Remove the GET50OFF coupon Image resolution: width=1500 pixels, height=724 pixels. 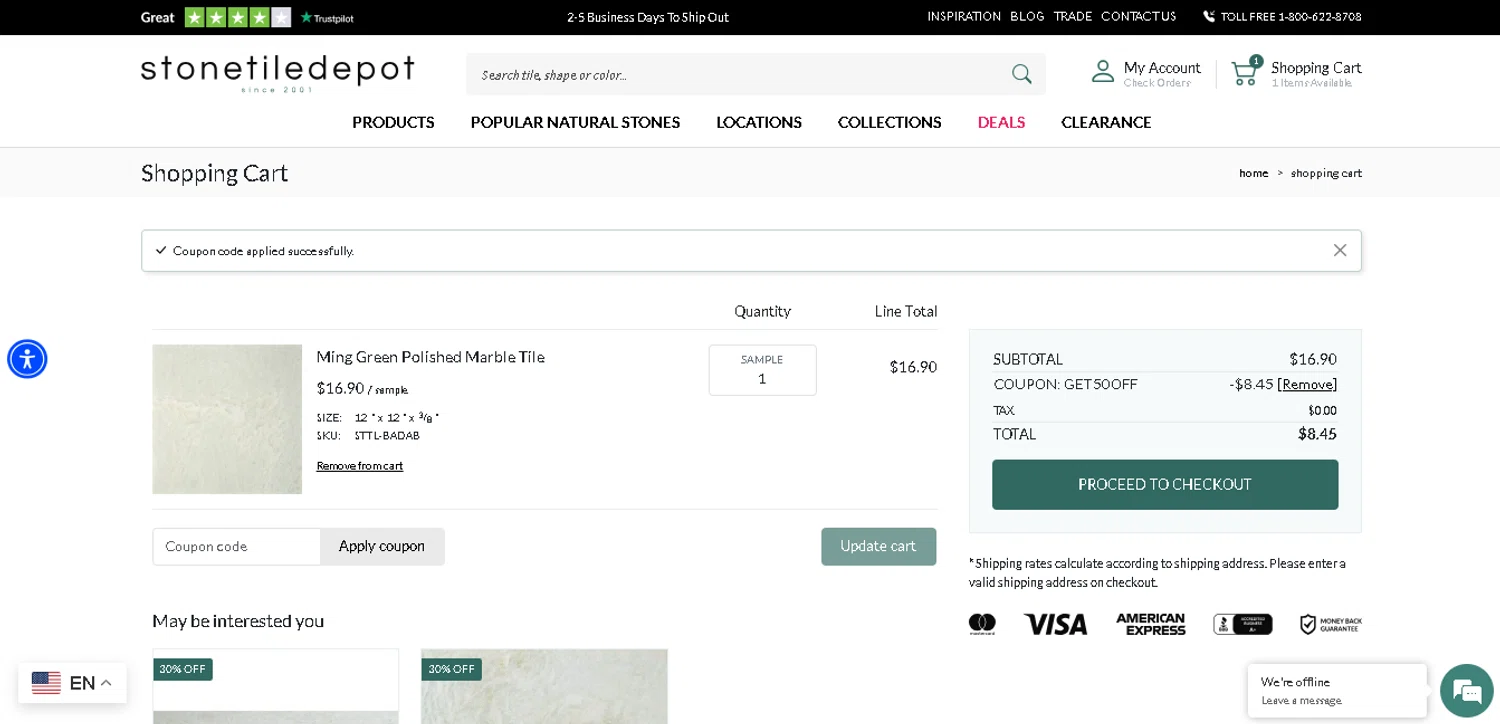(1306, 384)
